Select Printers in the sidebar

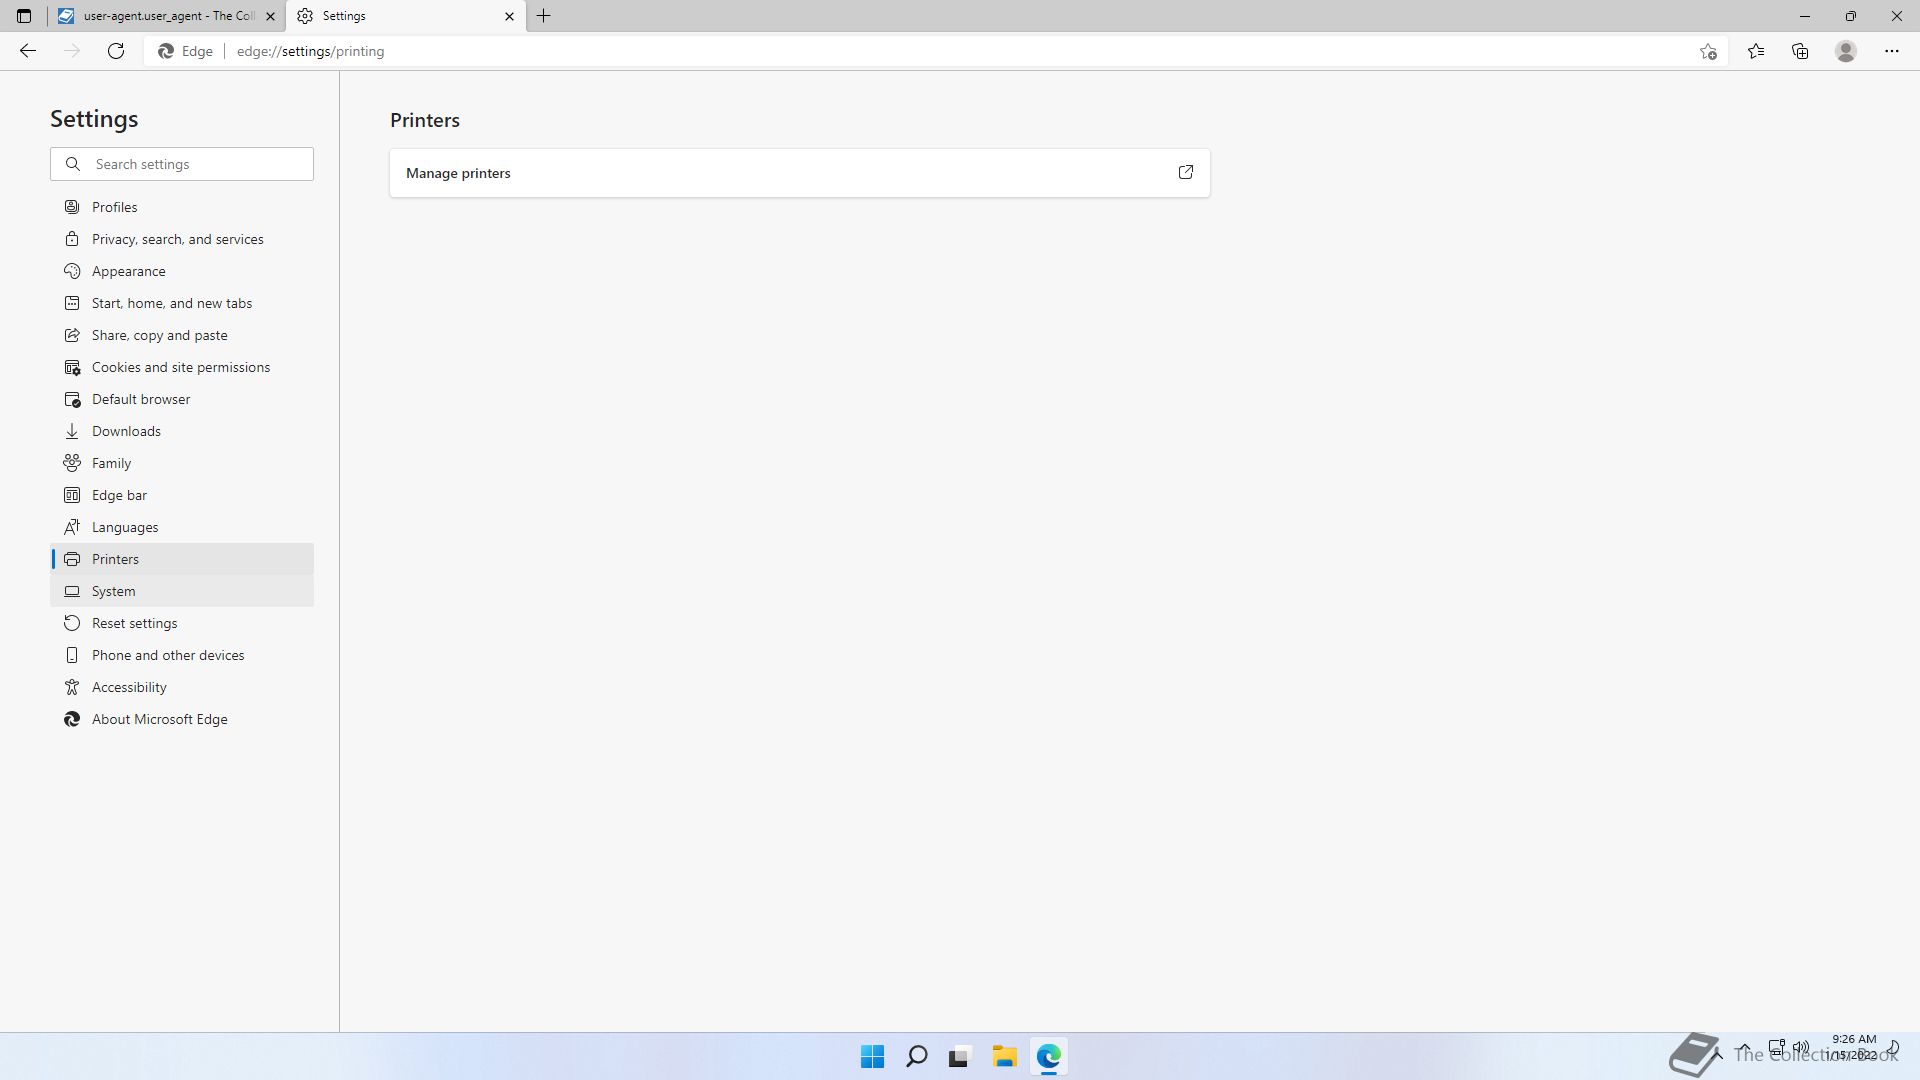coord(182,559)
